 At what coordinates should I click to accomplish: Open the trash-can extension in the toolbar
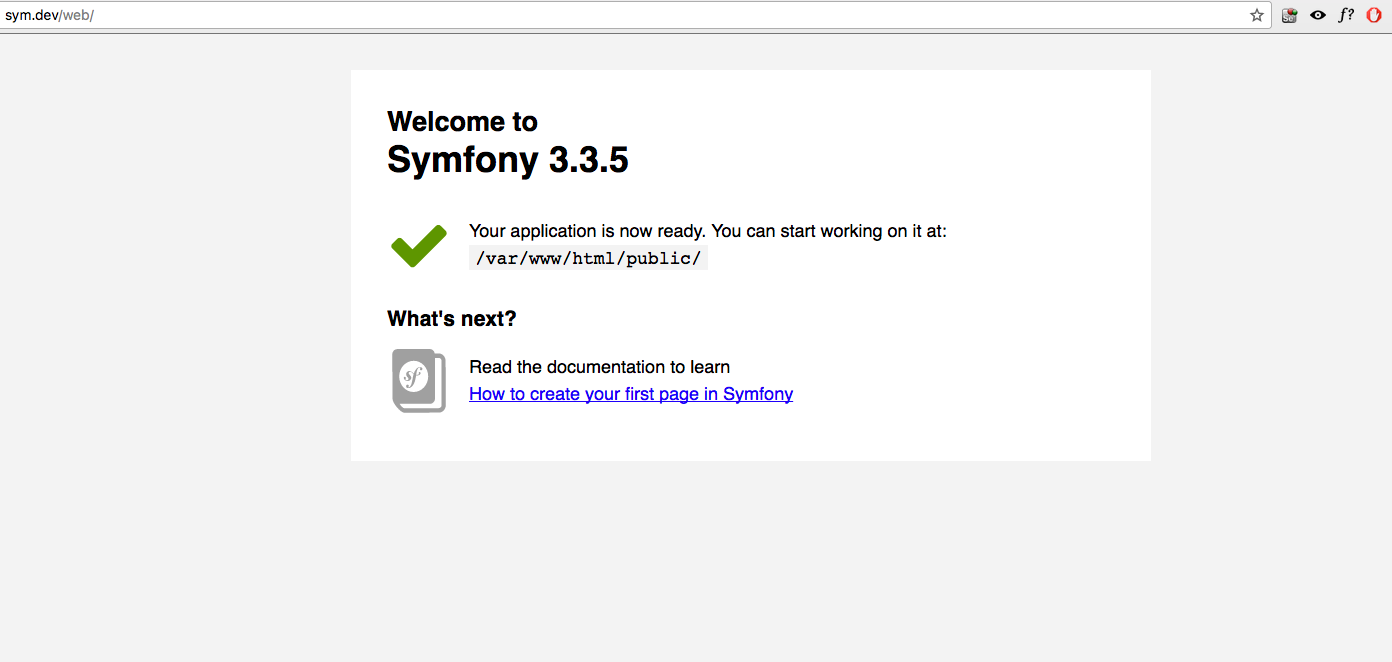coord(1290,15)
